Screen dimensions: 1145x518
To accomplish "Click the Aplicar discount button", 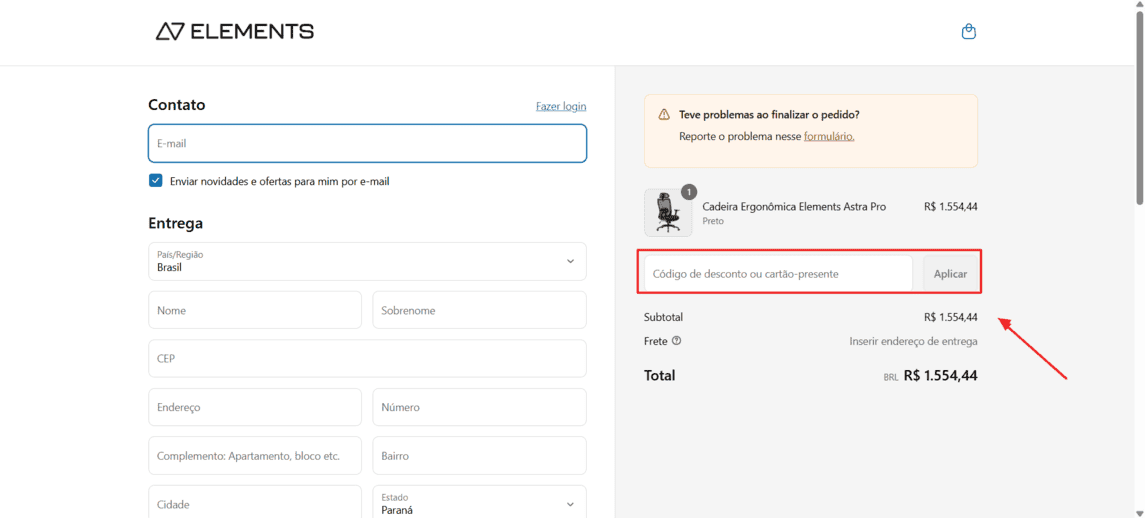I will click(x=950, y=274).
